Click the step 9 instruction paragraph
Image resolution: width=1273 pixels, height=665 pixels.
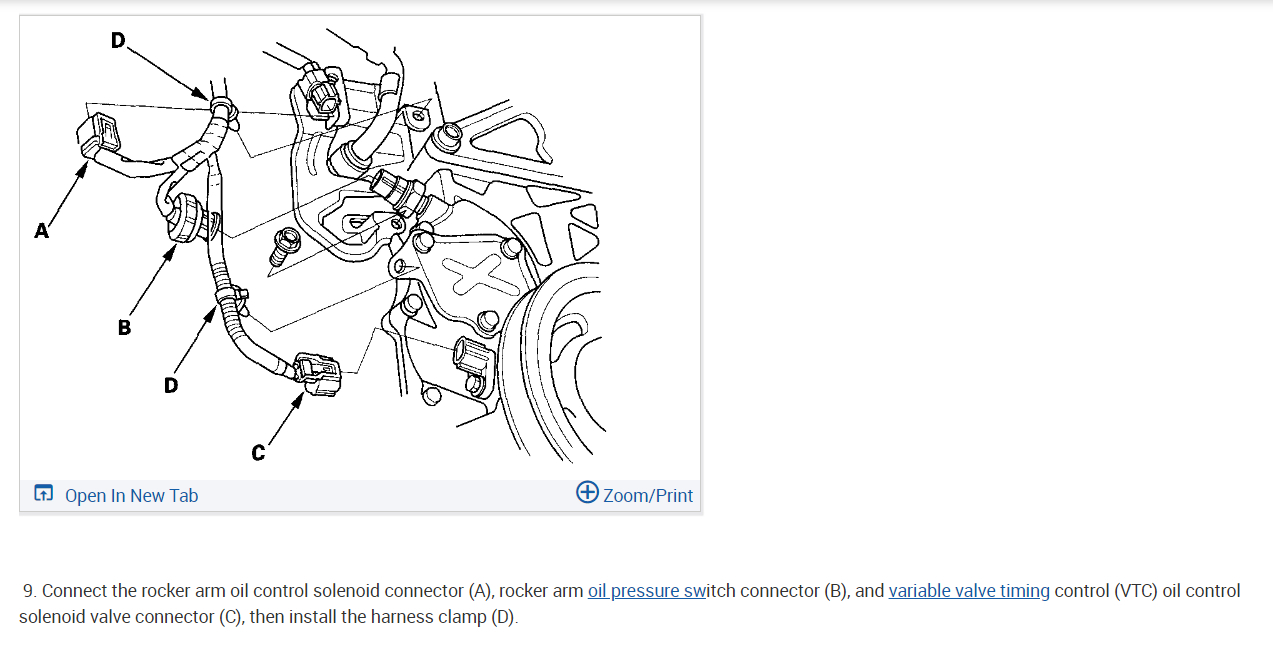point(630,603)
